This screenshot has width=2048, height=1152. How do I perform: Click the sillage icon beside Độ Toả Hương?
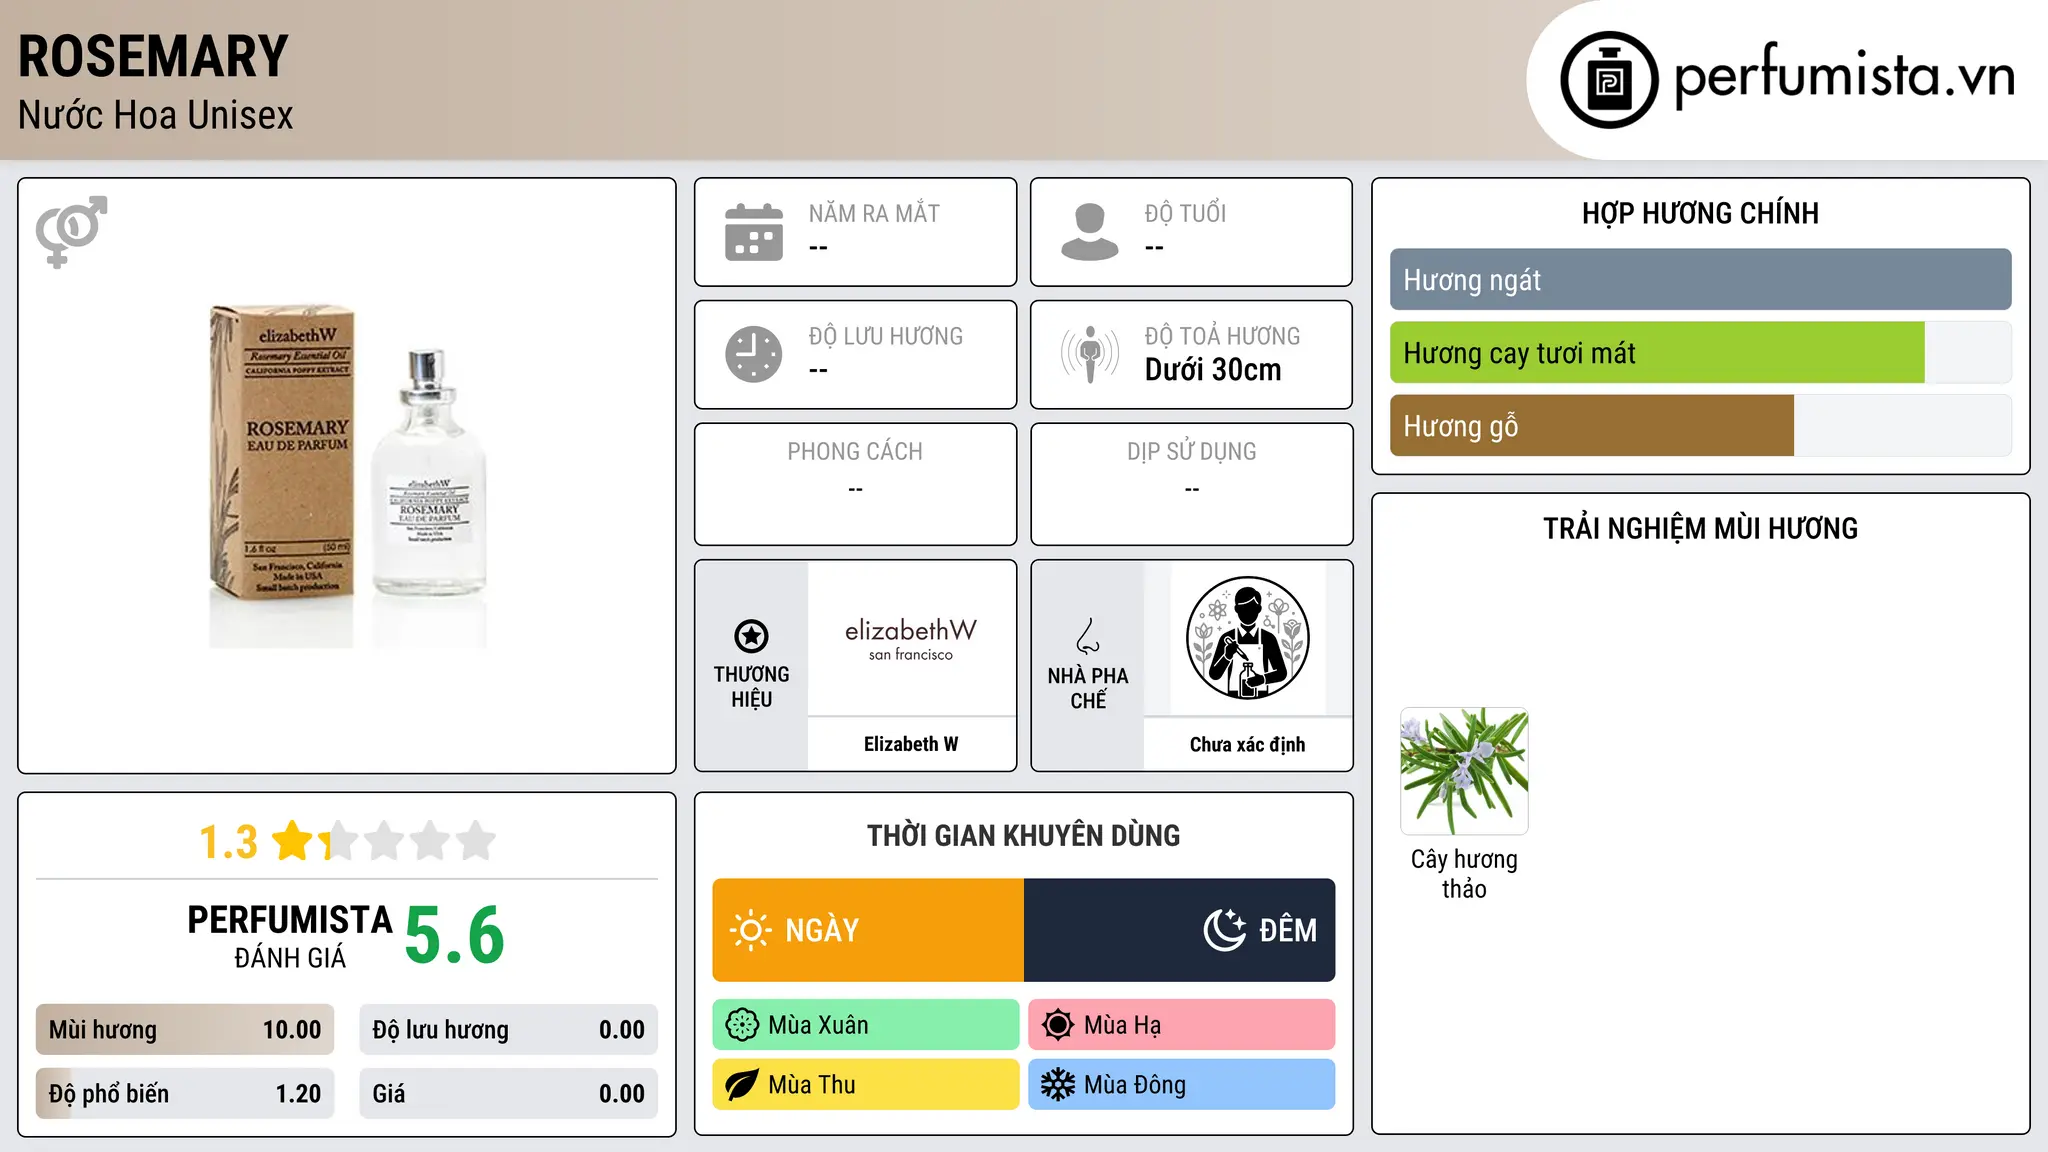(1090, 354)
